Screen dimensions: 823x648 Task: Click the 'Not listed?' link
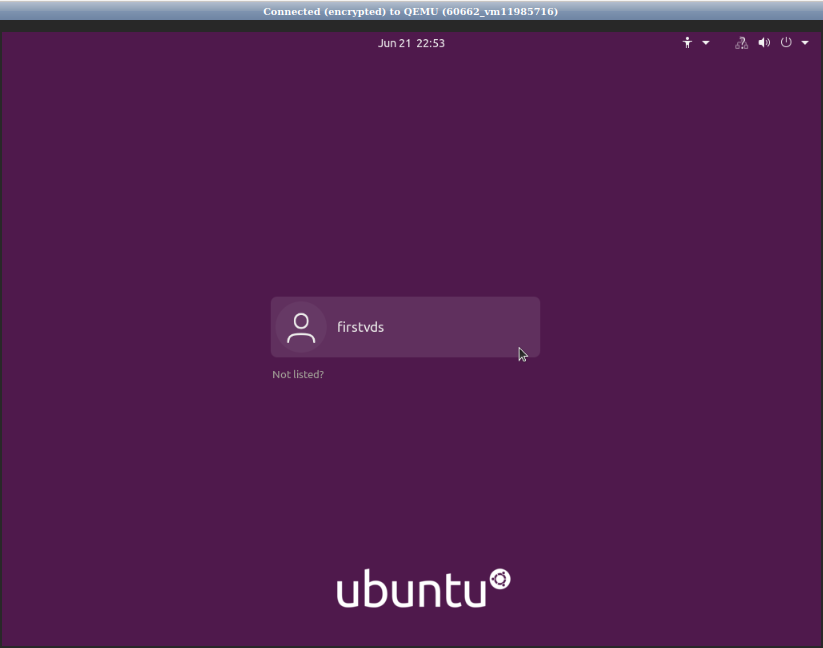point(298,374)
